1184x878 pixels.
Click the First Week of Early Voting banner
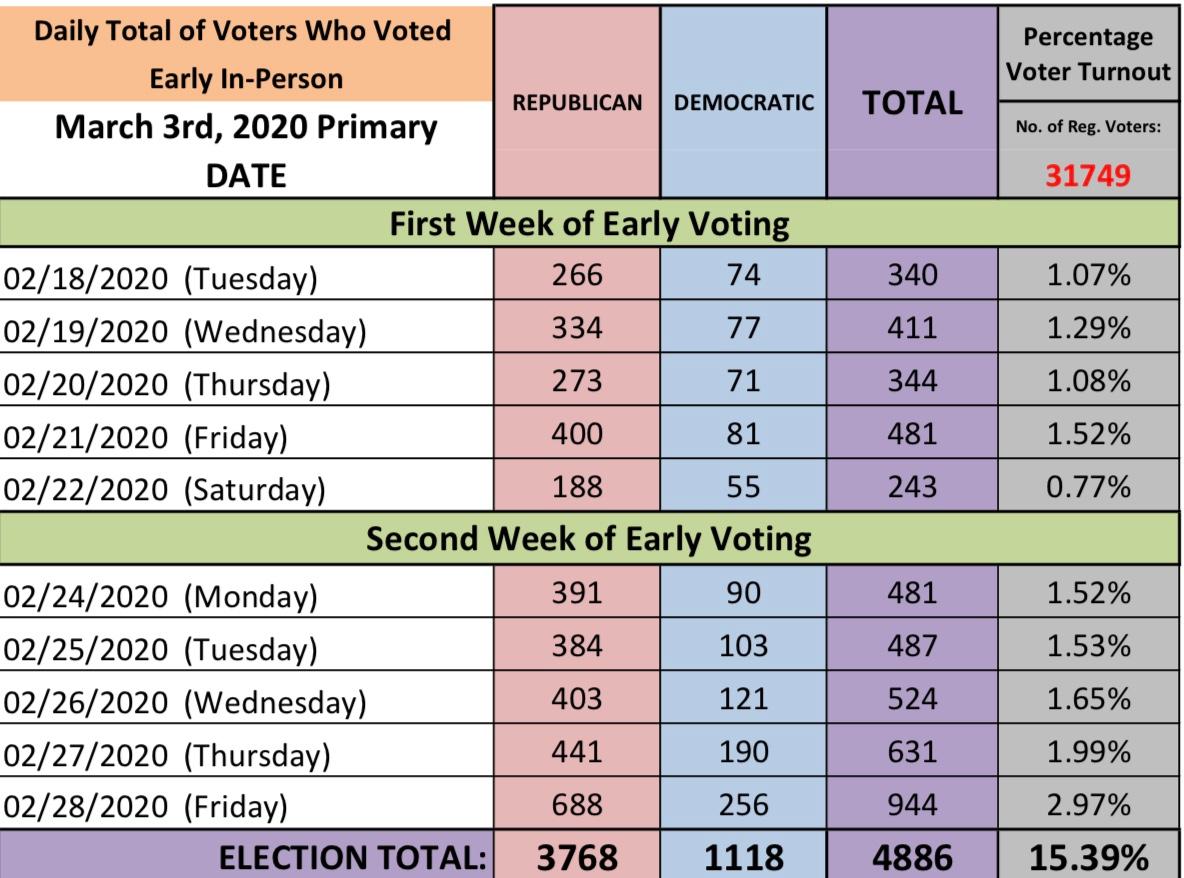coord(589,224)
